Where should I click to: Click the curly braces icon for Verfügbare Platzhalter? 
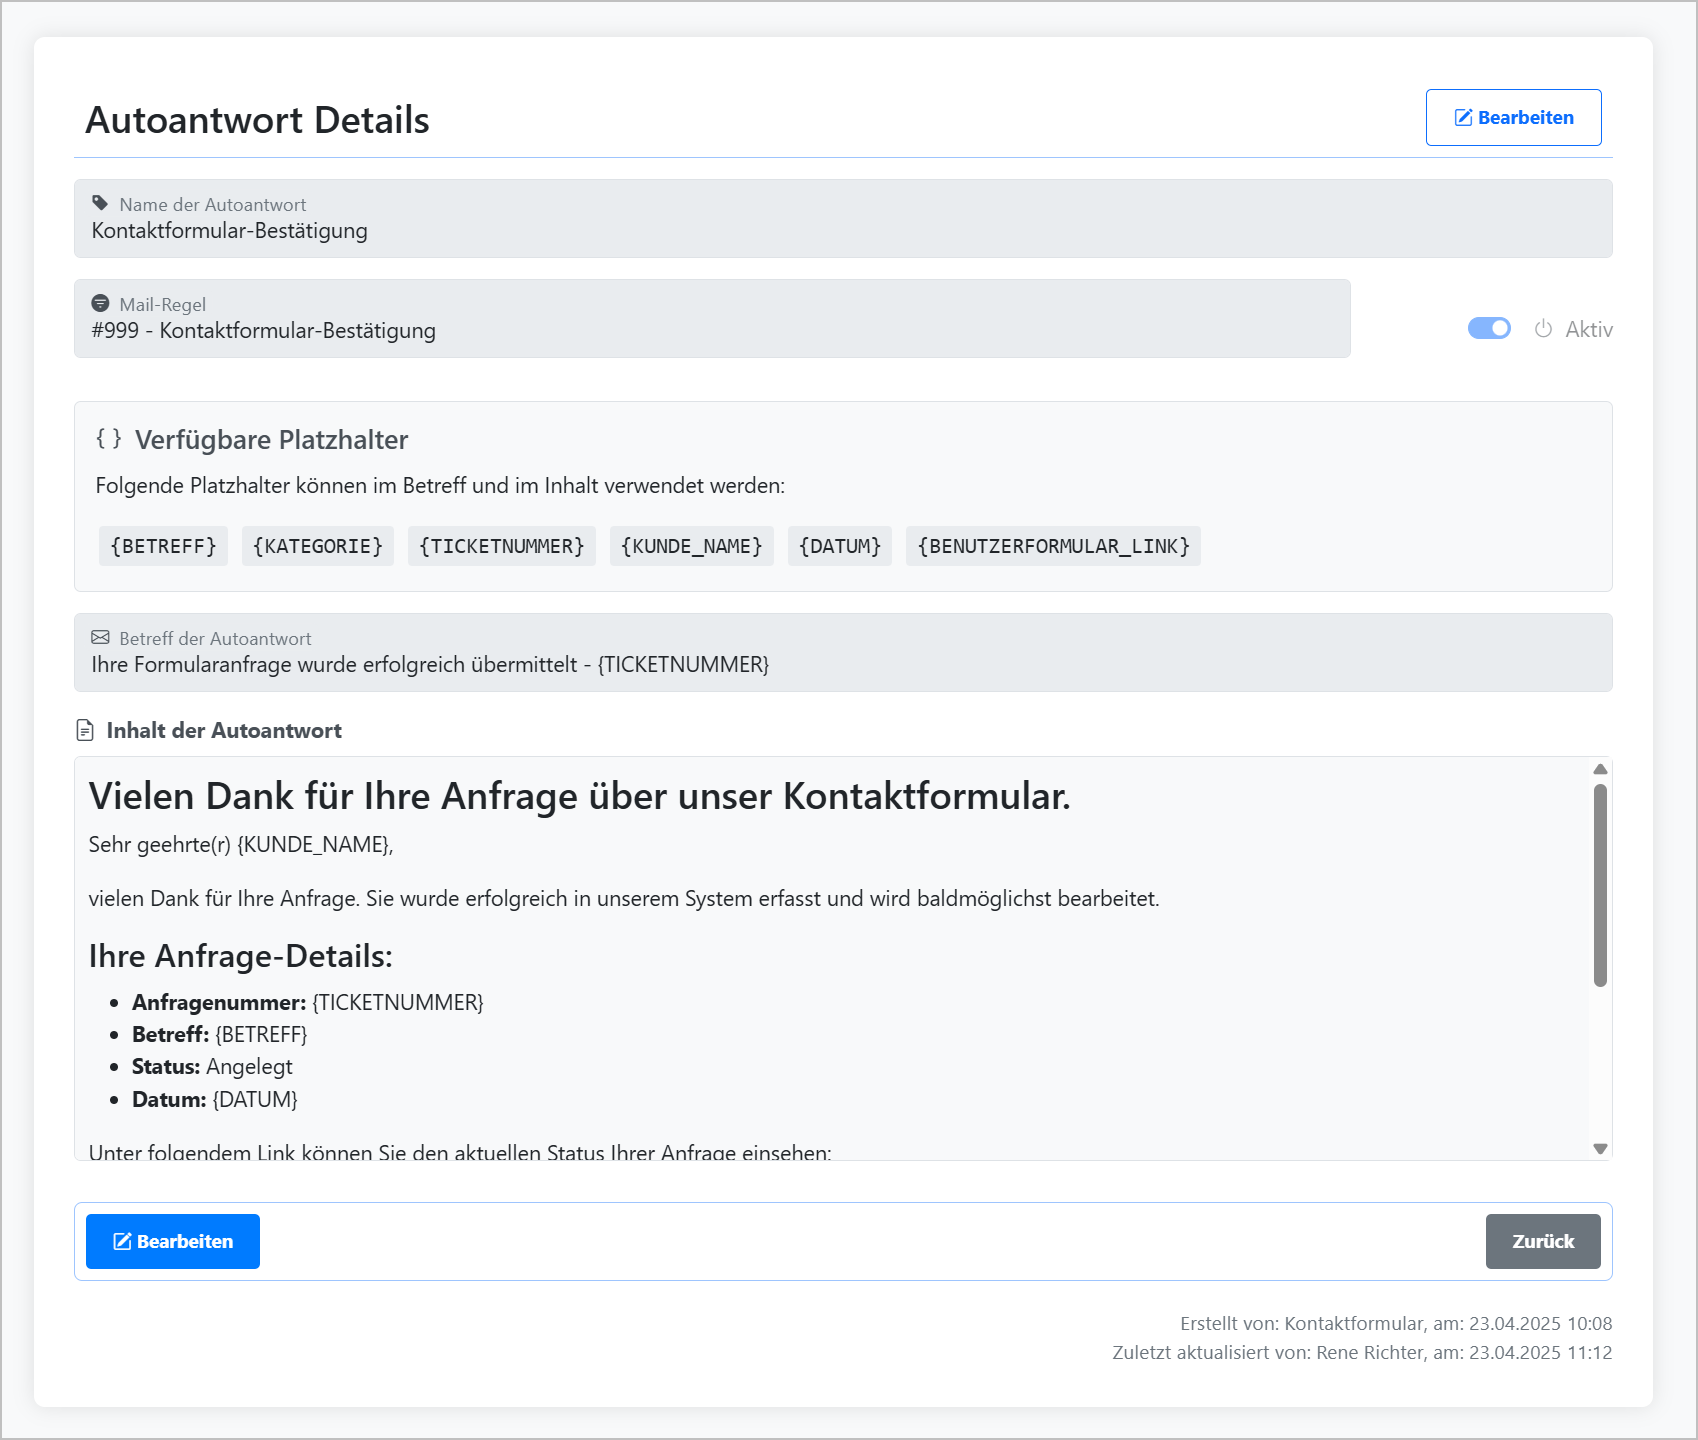(110, 438)
